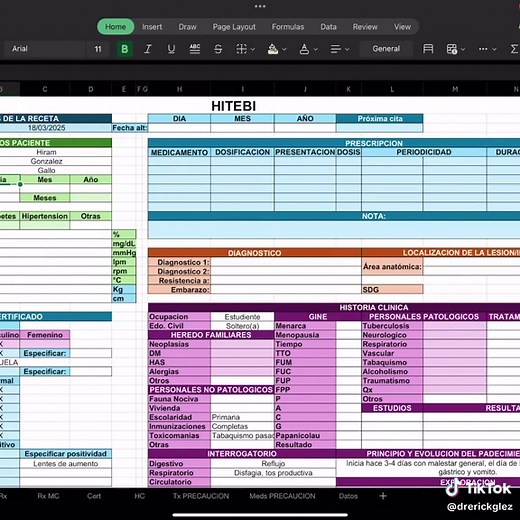Expand the more options chevron
The height and width of the screenshot is (520, 520).
coord(494,49)
